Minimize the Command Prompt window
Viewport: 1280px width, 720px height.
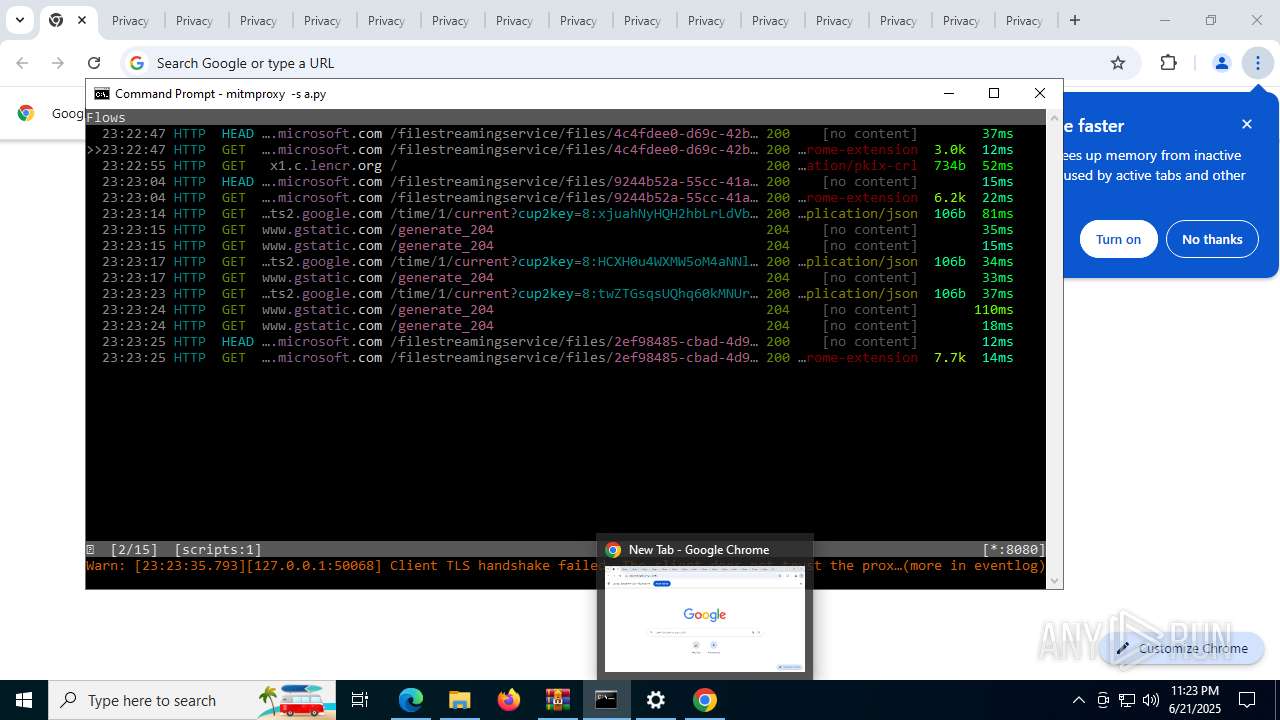949,93
